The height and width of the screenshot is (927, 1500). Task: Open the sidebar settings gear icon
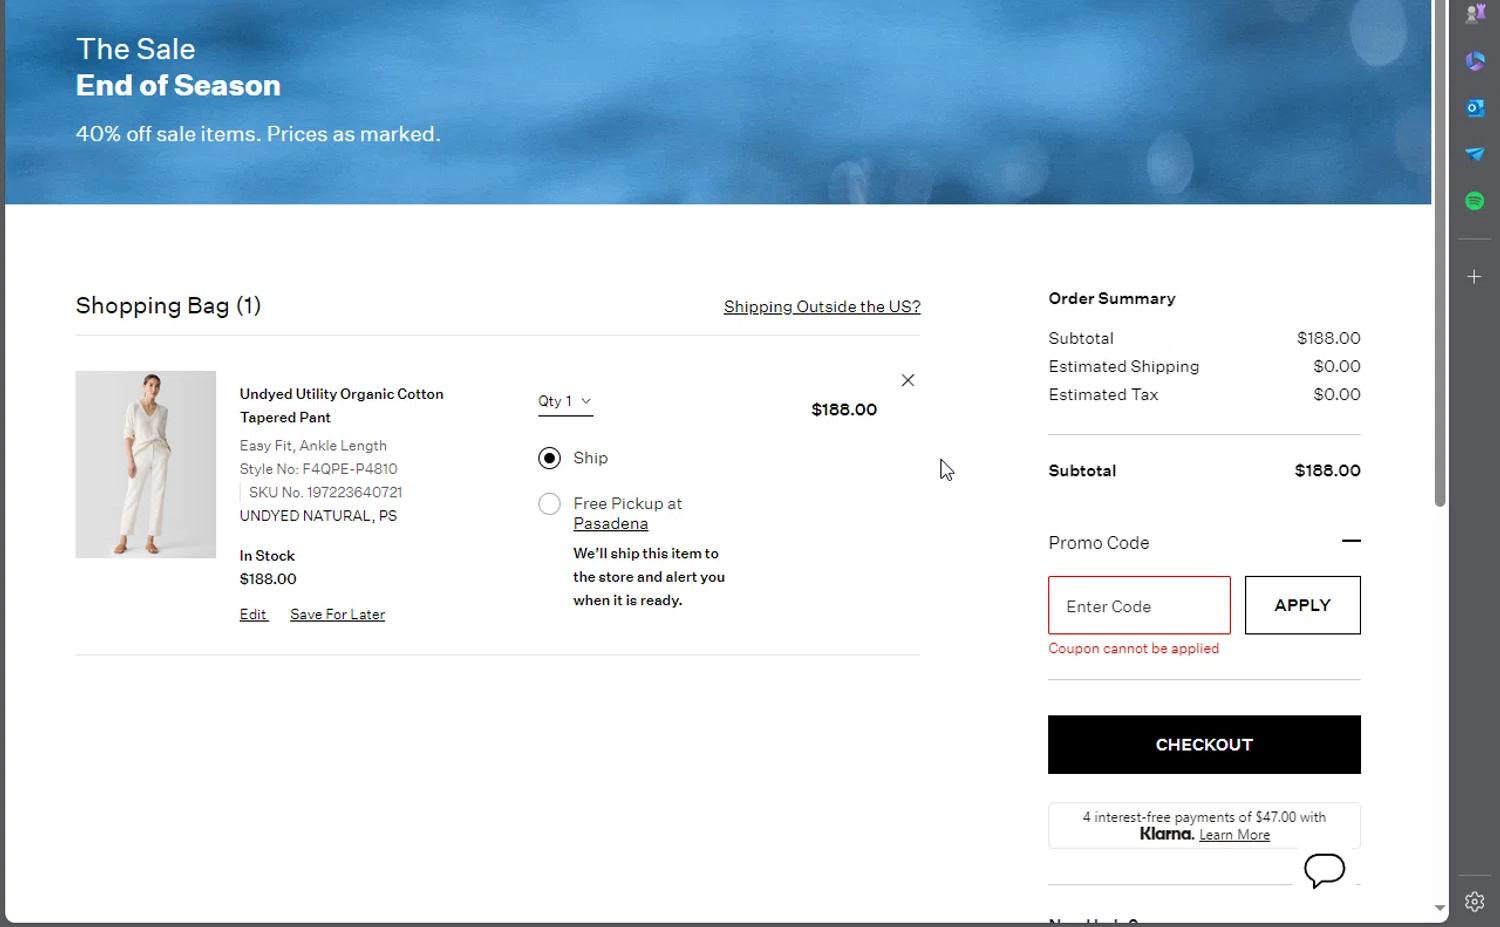1475,901
